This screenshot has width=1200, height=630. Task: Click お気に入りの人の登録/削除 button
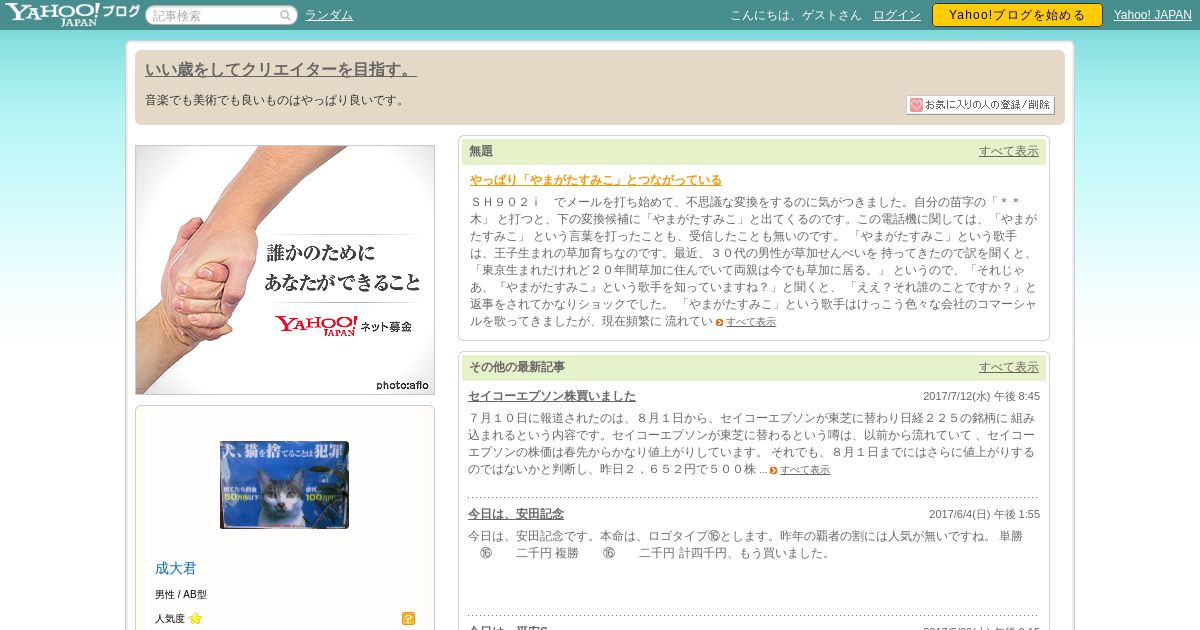[980, 104]
